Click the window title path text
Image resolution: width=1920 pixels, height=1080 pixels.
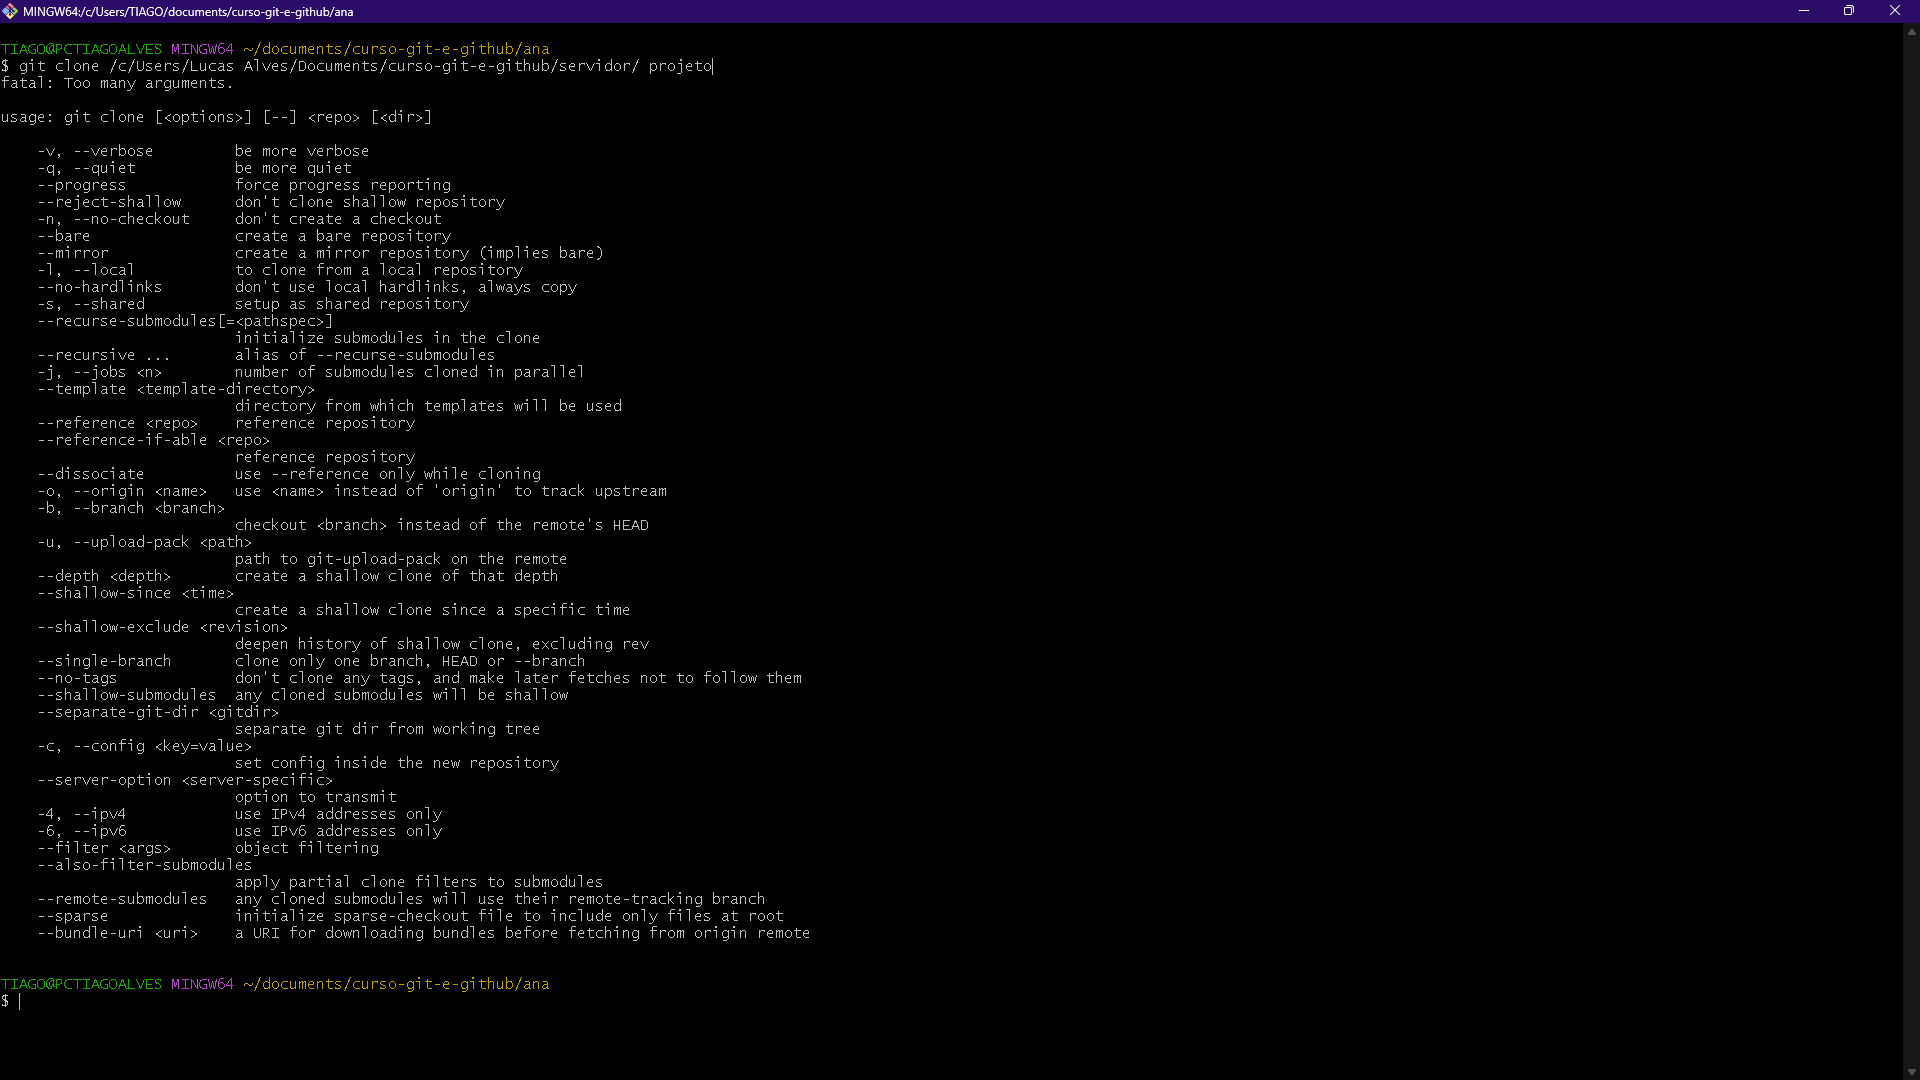tap(188, 11)
